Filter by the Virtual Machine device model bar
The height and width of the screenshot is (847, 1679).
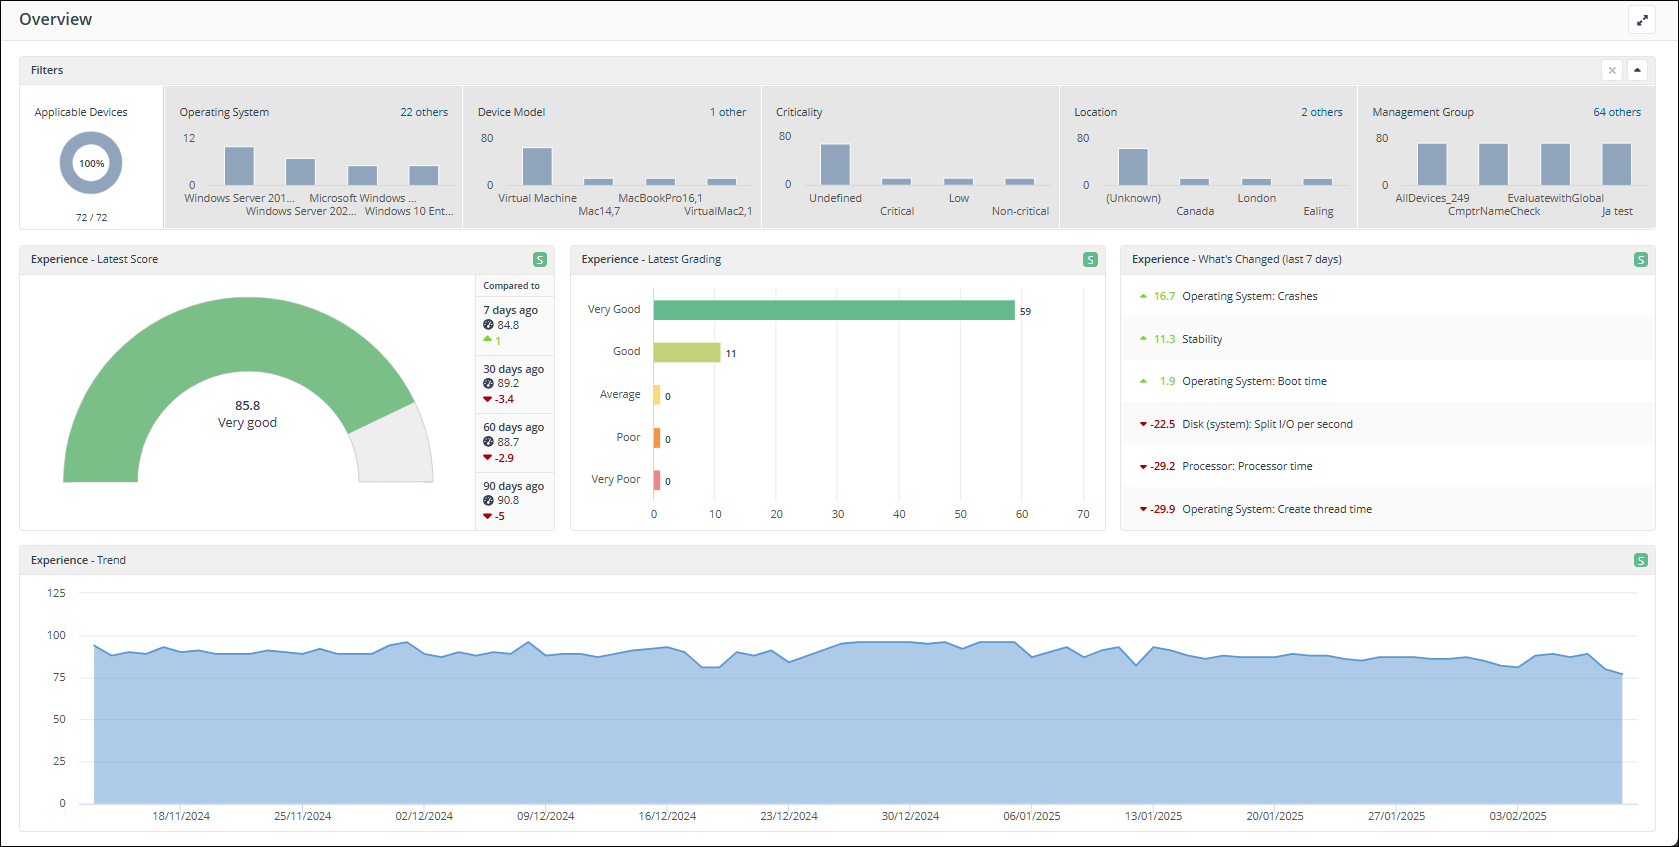[x=537, y=166]
